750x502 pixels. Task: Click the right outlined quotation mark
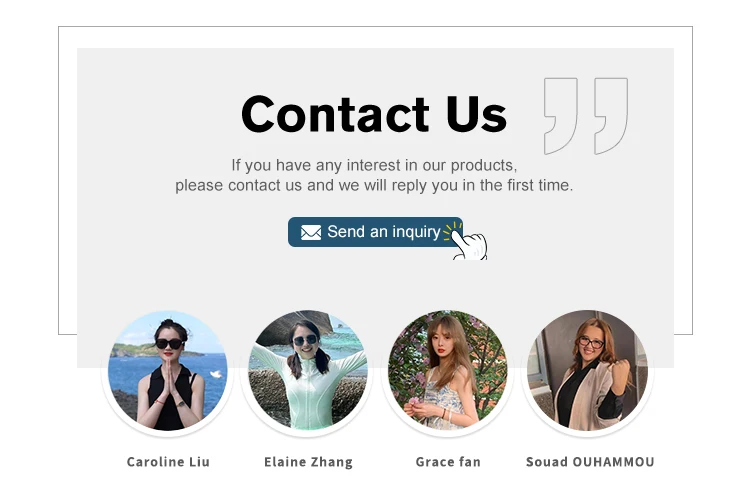[x=611, y=116]
